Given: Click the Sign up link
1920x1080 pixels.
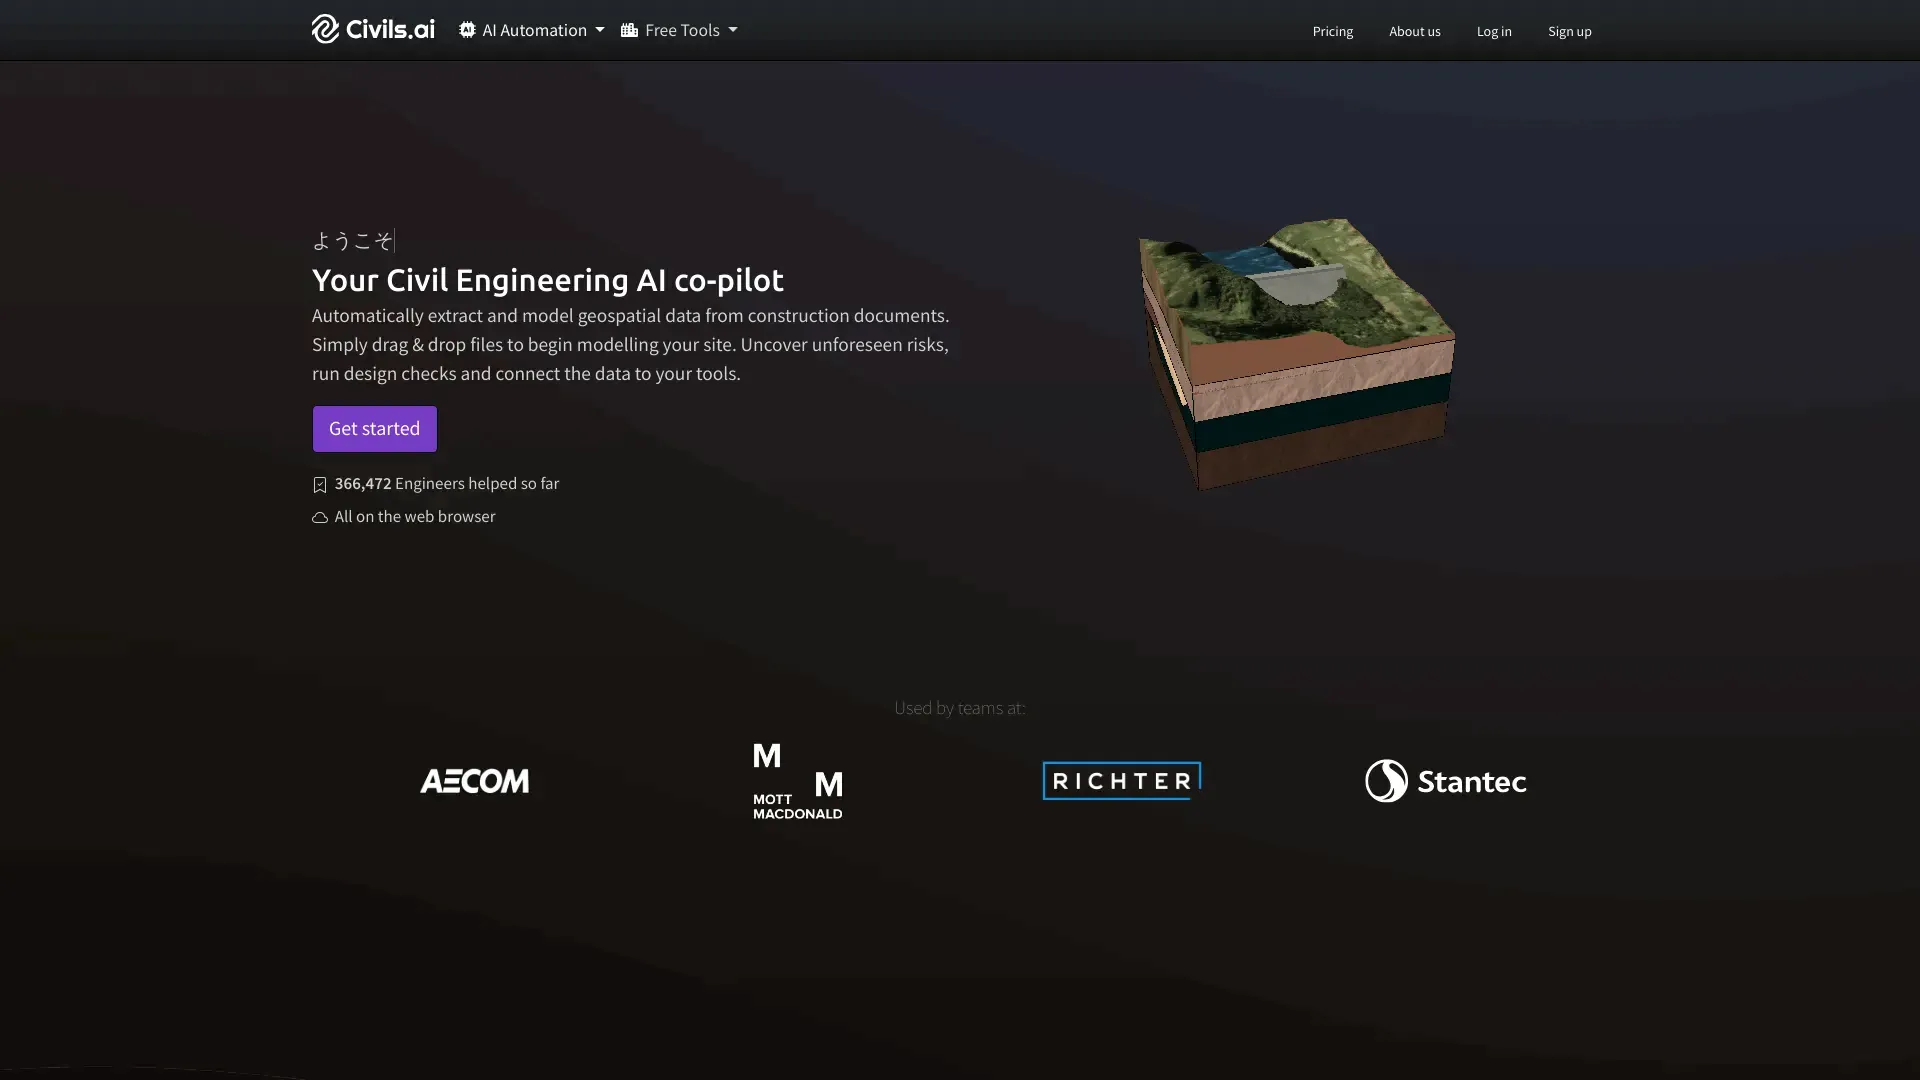Looking at the screenshot, I should pos(1570,31).
